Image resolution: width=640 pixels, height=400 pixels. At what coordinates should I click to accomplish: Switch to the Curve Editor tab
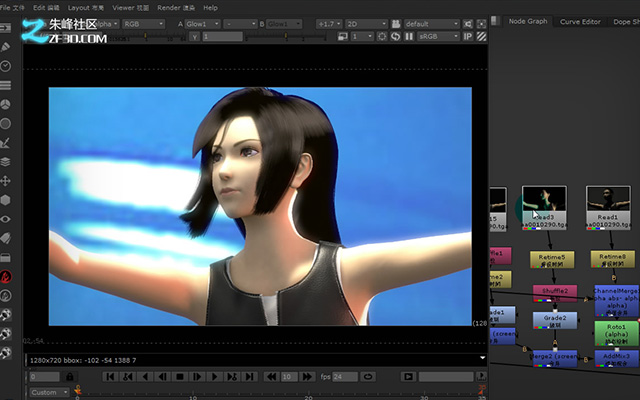point(580,22)
